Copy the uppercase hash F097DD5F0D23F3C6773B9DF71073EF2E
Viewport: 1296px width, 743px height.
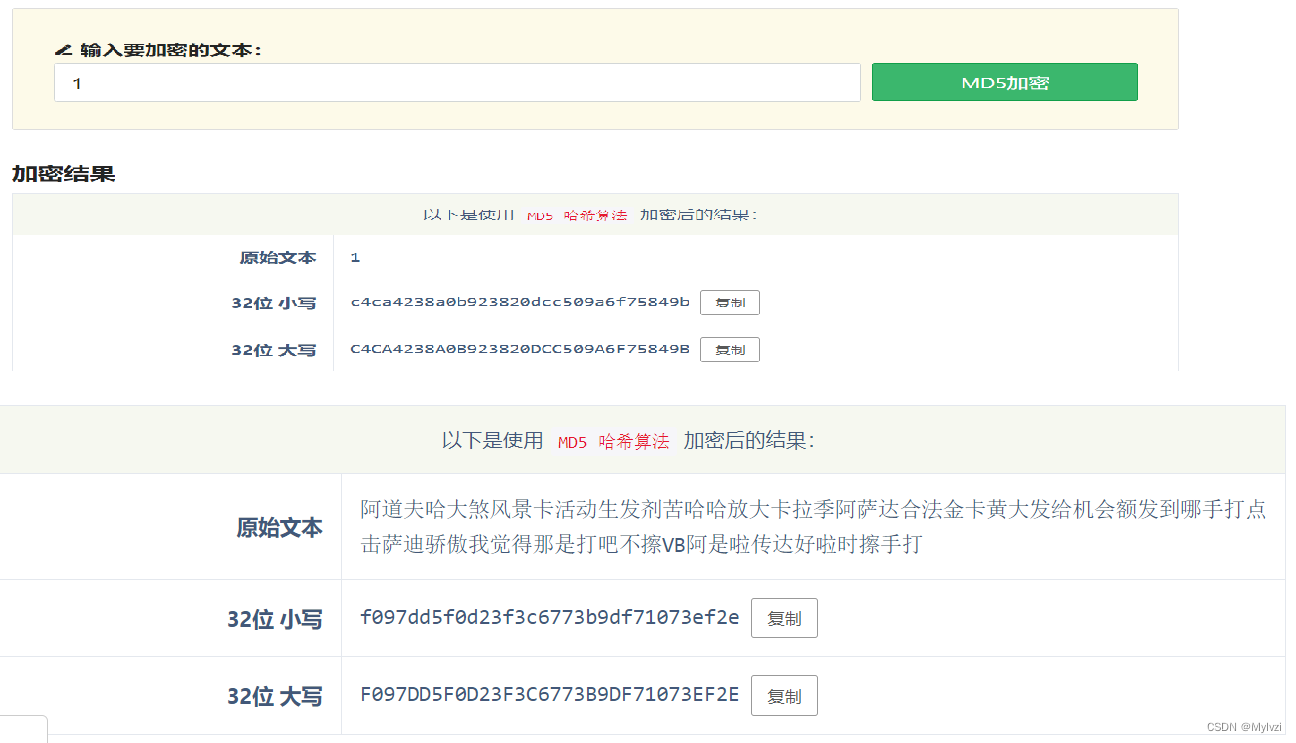(784, 696)
